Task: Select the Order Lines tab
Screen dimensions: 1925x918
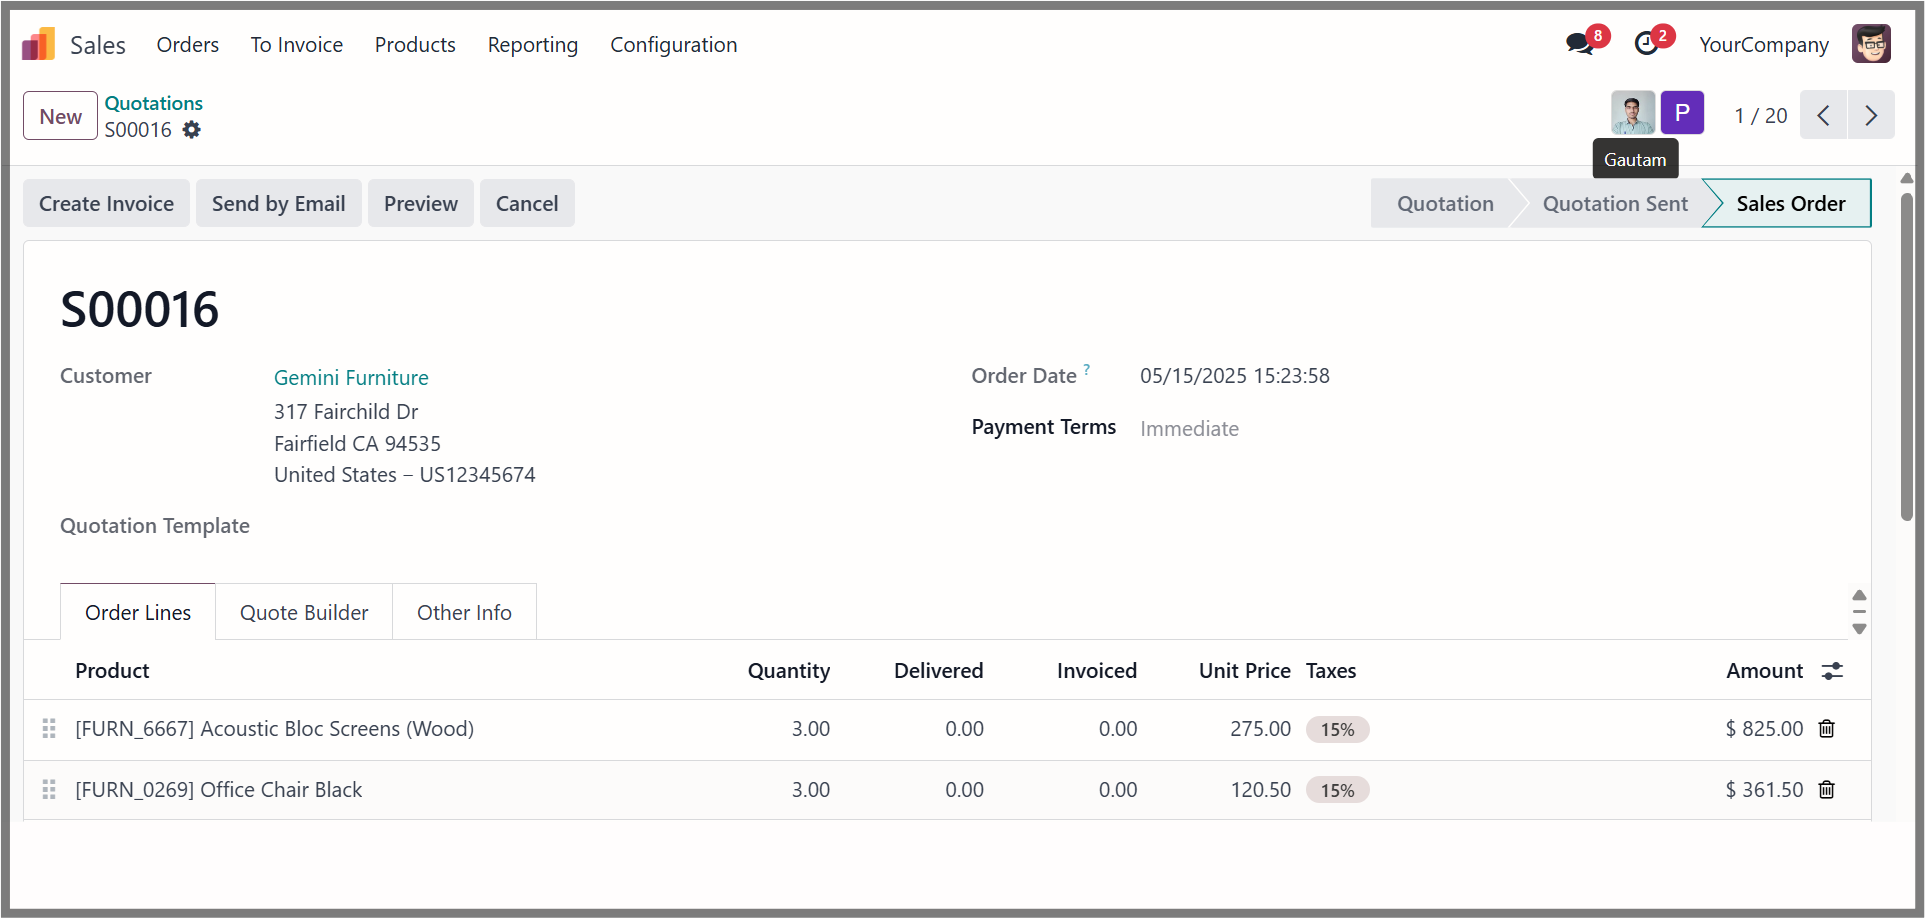Action: [138, 612]
